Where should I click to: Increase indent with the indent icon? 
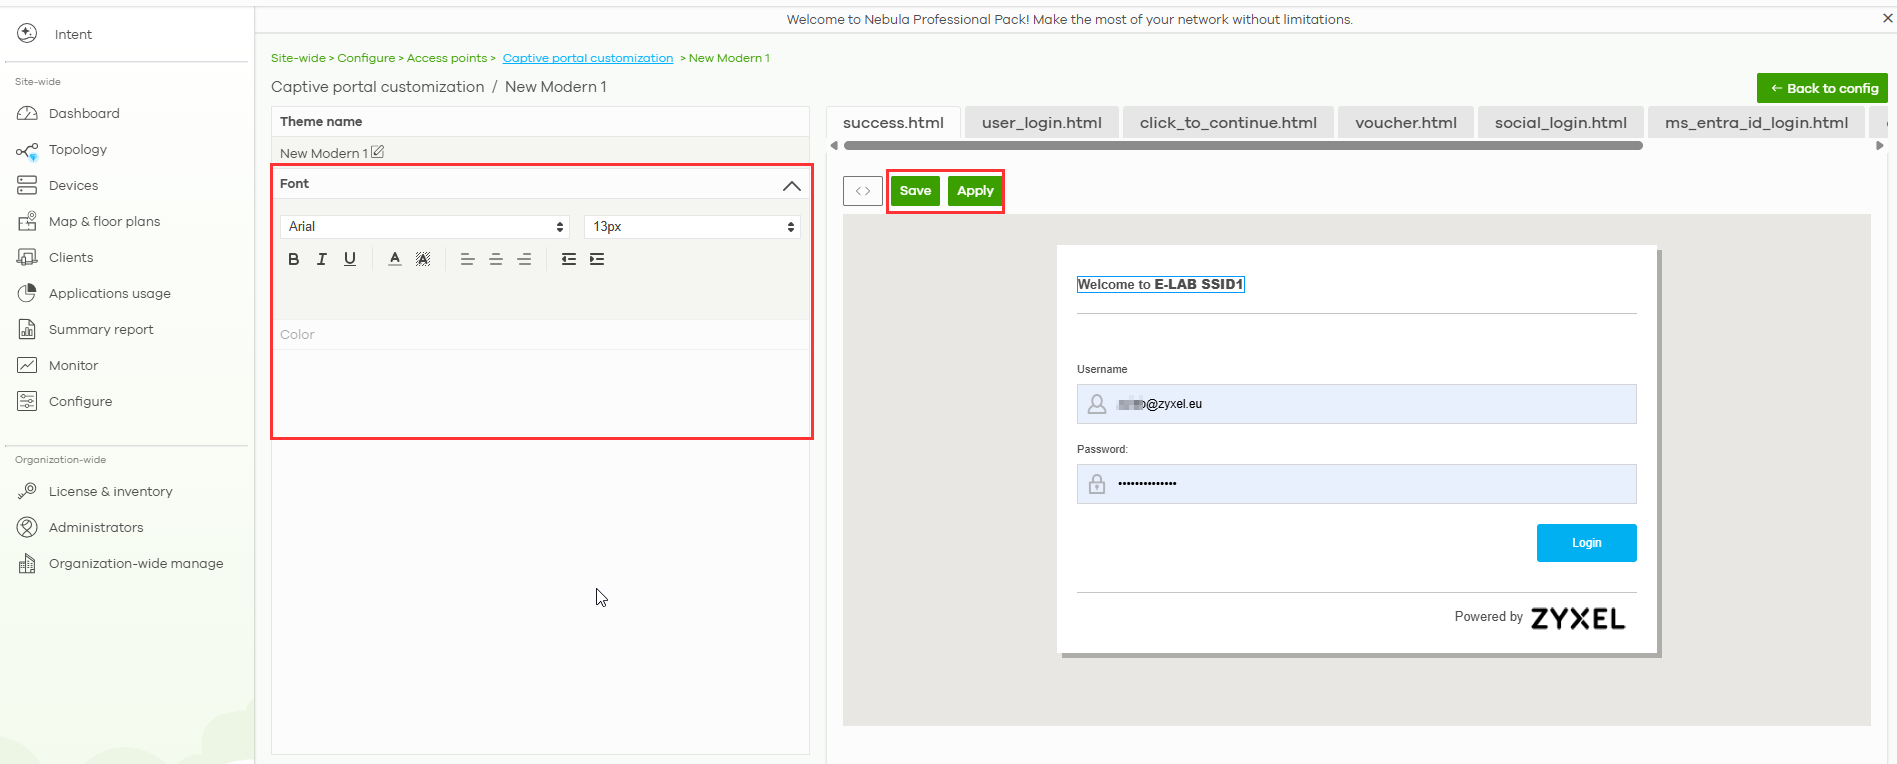pyautogui.click(x=597, y=259)
